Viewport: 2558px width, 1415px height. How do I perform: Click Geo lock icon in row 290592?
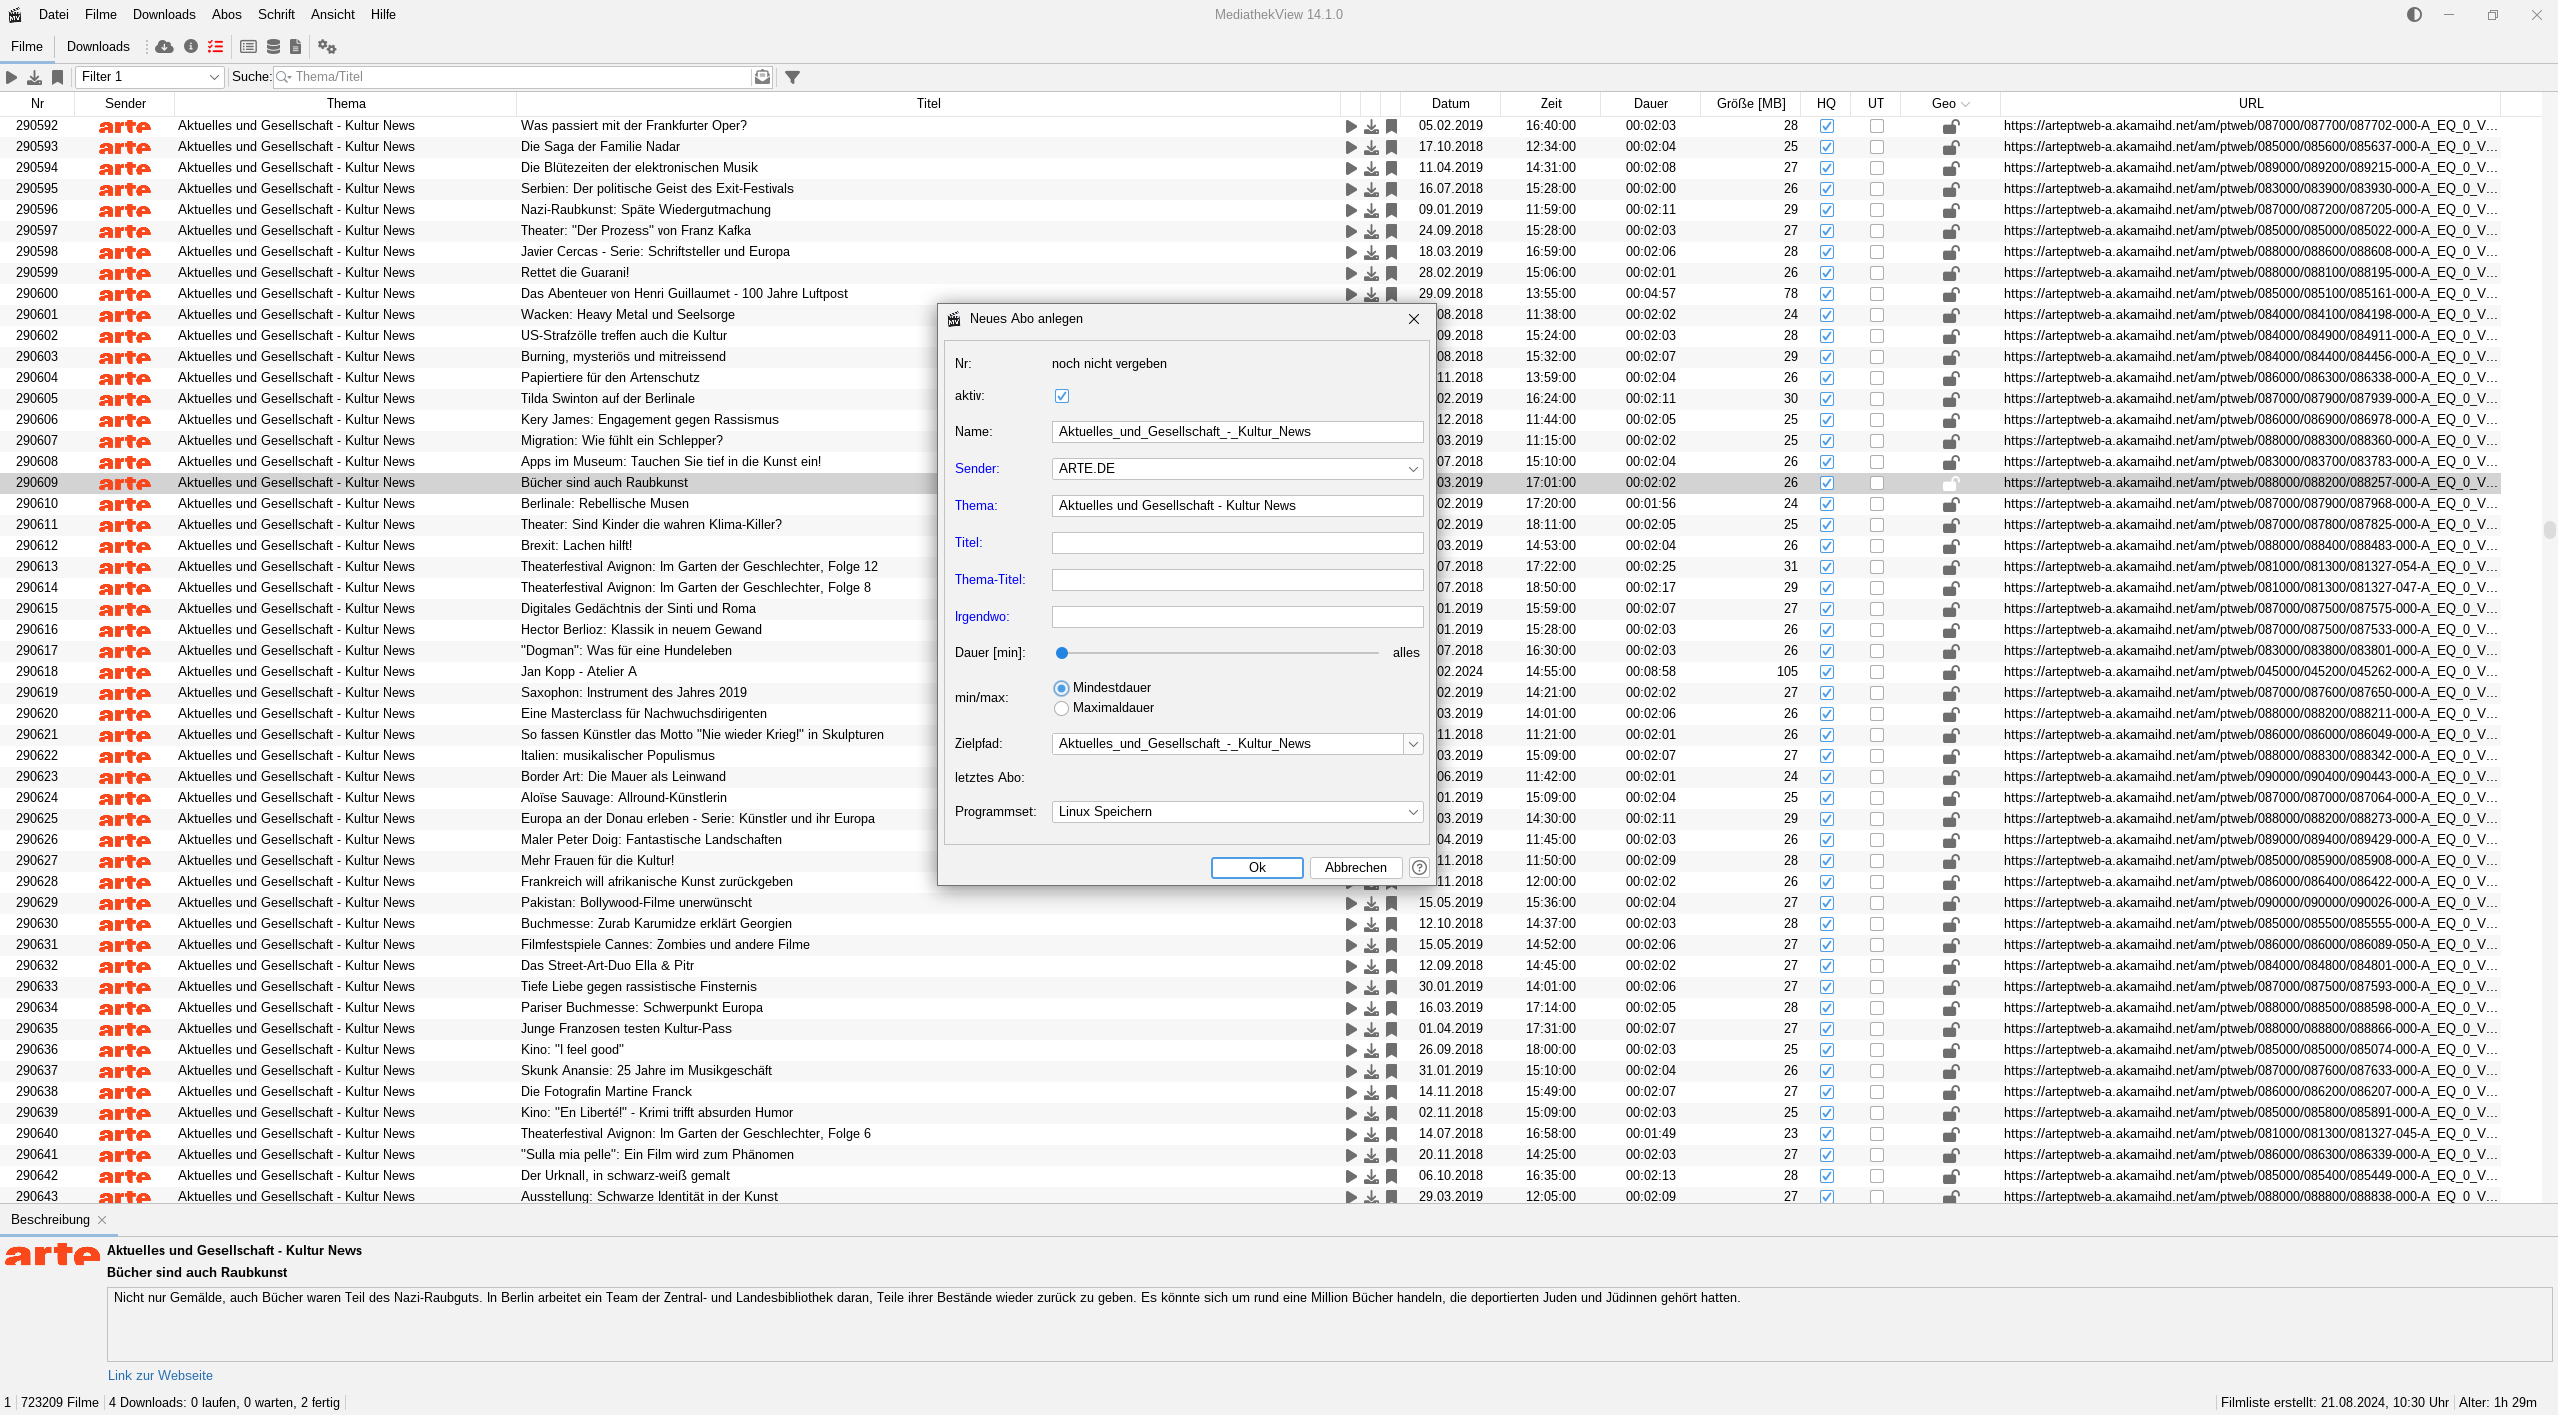point(1950,126)
